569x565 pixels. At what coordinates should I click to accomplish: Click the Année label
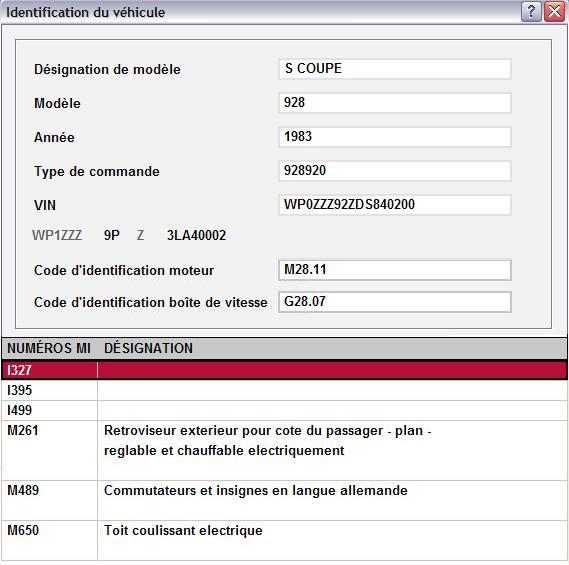tap(54, 138)
